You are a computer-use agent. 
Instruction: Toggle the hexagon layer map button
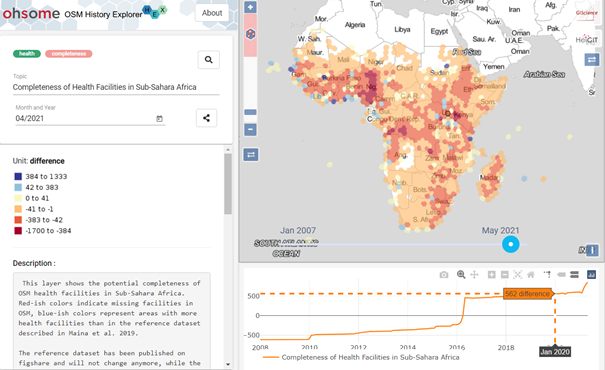[250, 34]
